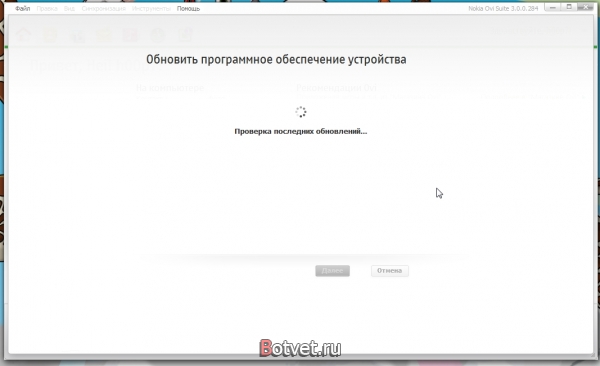The height and width of the screenshot is (366, 600).
Task: Close the Nokia Ovi Suite window
Action: [x=585, y=7]
